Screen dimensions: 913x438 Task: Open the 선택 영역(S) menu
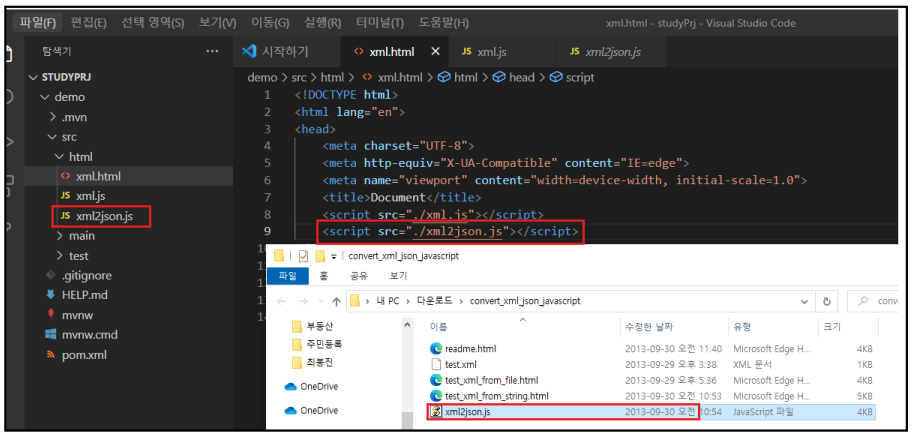pyautogui.click(x=153, y=23)
